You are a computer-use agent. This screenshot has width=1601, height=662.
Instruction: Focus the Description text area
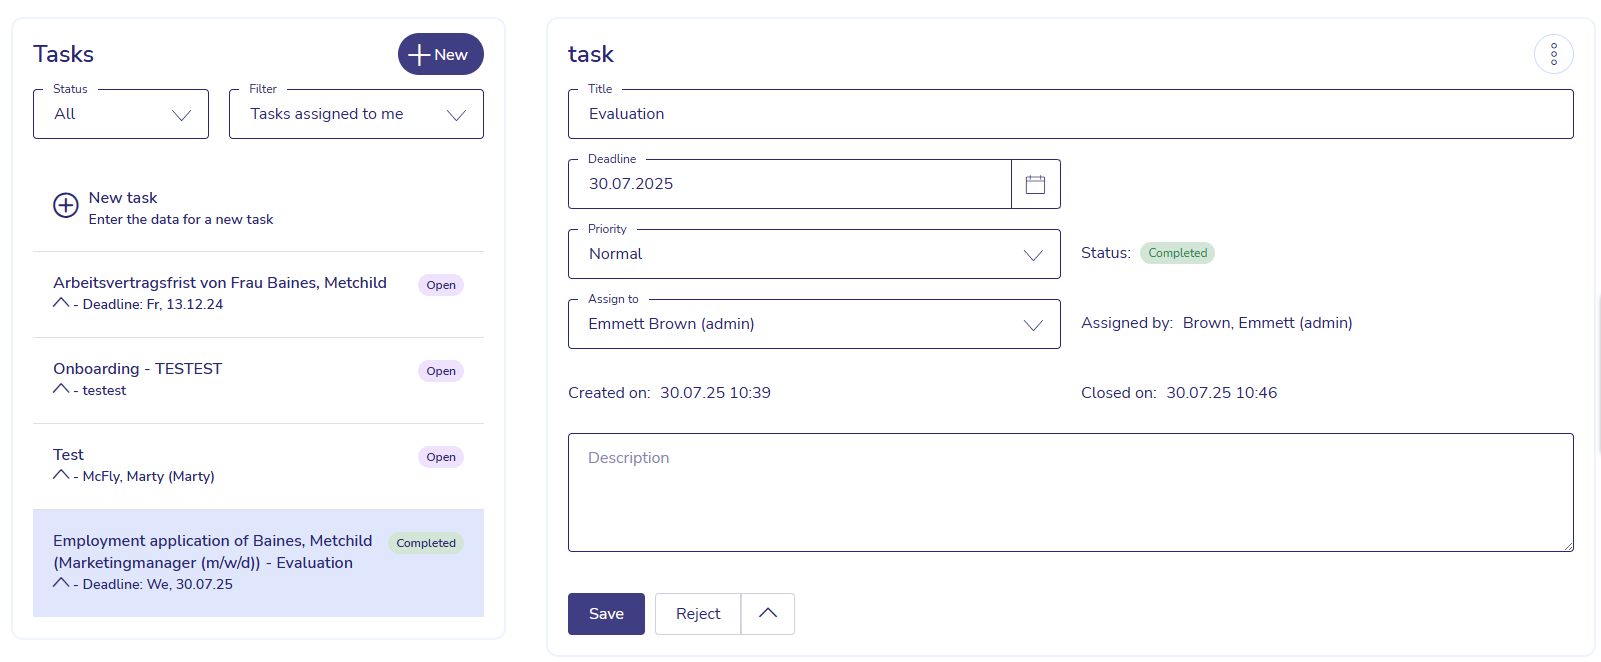[x=1070, y=492]
